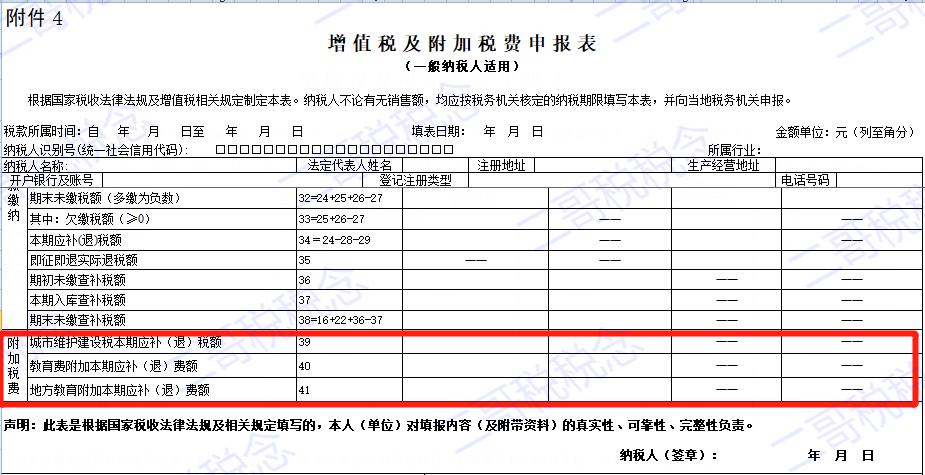925x475 pixels.
Task: Click the signature date '年 月 日' at bottom
Action: click(x=840, y=456)
